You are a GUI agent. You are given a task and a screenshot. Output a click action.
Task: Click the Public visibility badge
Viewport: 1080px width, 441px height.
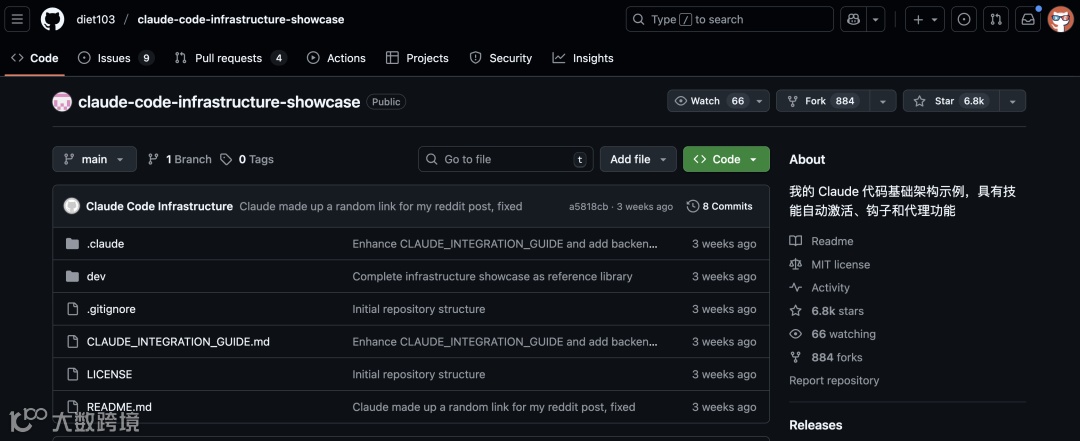click(x=386, y=102)
